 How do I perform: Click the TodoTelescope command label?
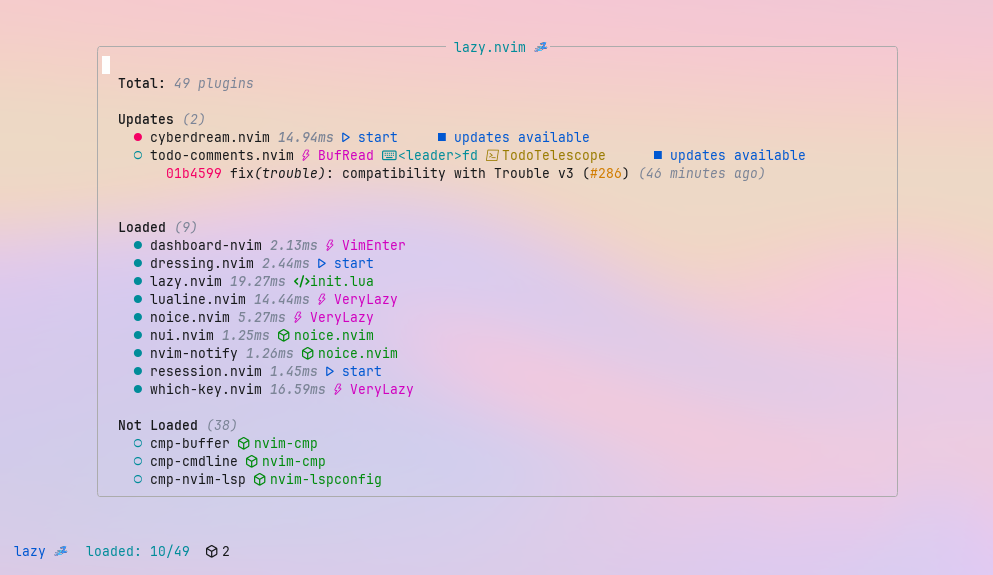click(x=553, y=155)
